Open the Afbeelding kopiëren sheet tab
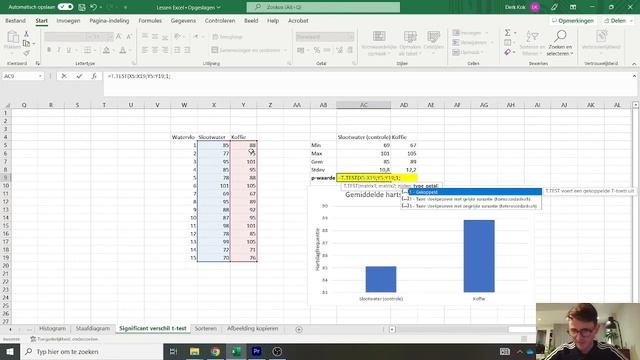 pos(252,329)
